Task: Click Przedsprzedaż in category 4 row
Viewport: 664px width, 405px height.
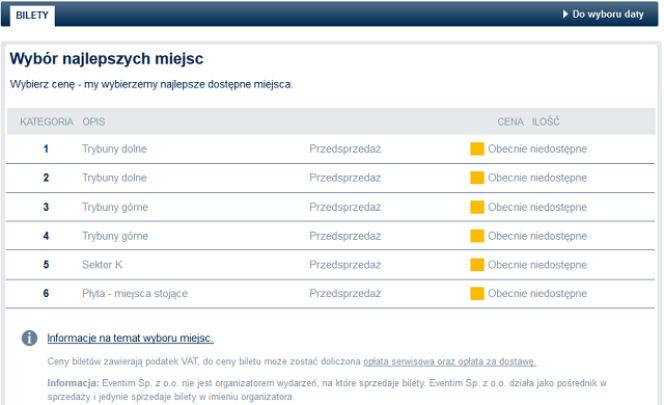Action: [x=345, y=236]
